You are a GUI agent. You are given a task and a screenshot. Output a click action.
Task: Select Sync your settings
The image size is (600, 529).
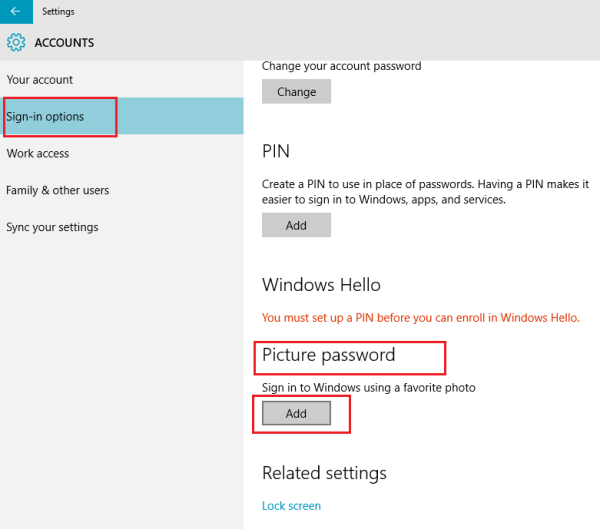(x=52, y=227)
